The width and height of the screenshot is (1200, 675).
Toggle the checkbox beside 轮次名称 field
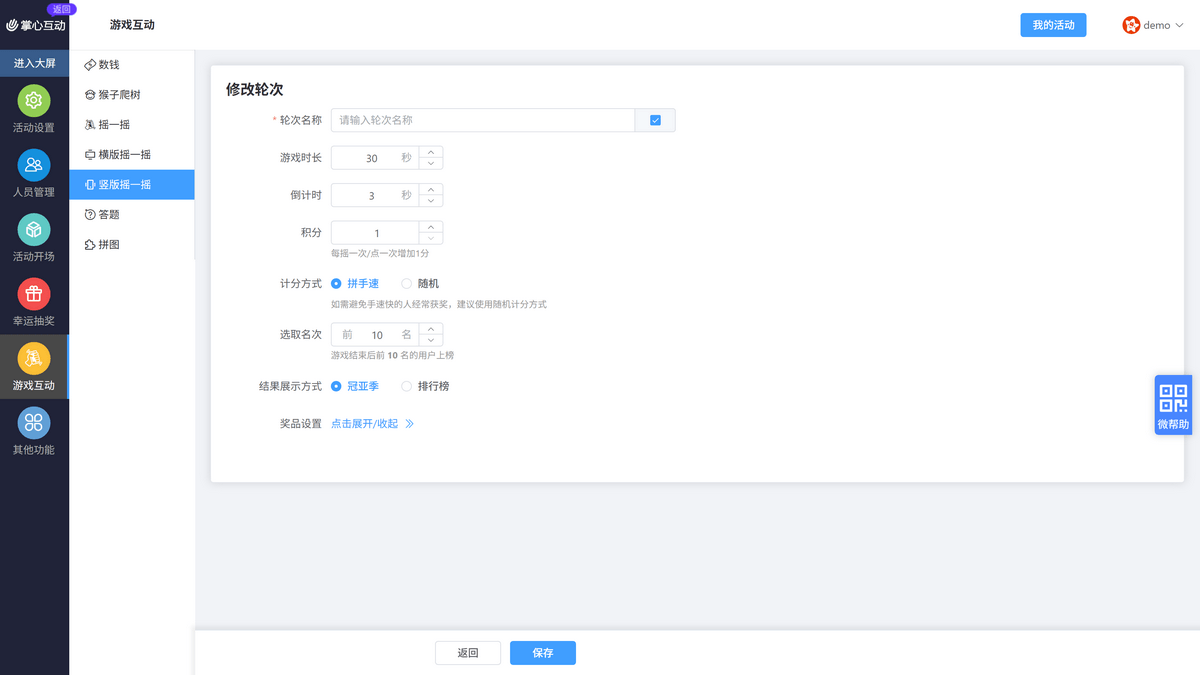(655, 120)
